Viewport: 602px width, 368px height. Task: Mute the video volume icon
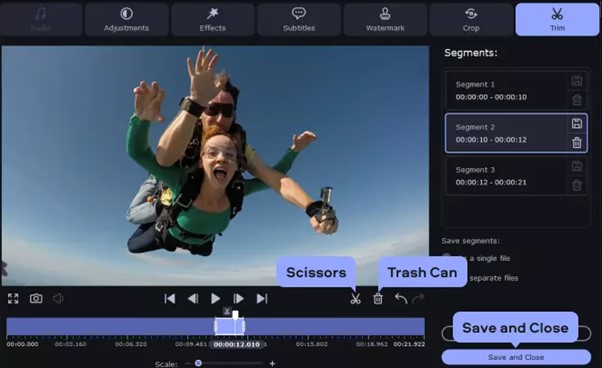[x=58, y=298]
